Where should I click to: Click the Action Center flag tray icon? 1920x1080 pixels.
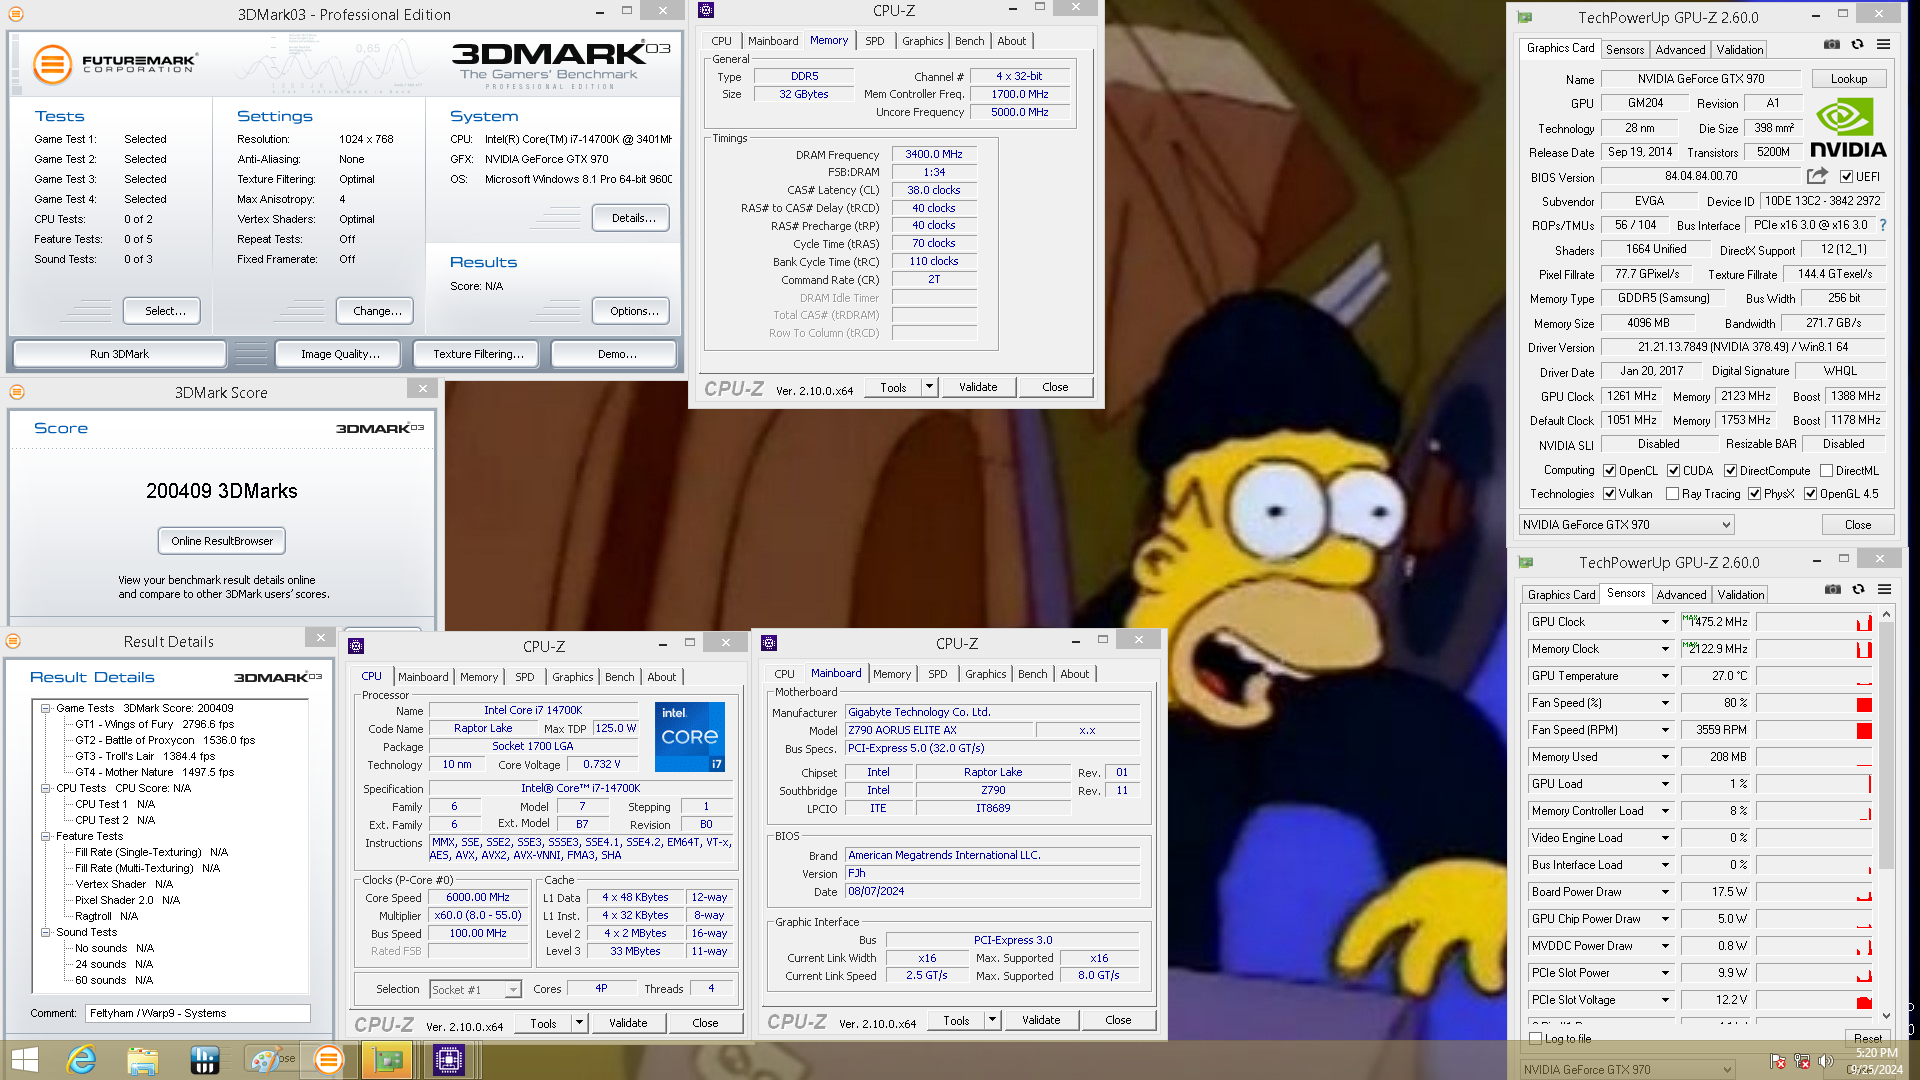1778,1061
